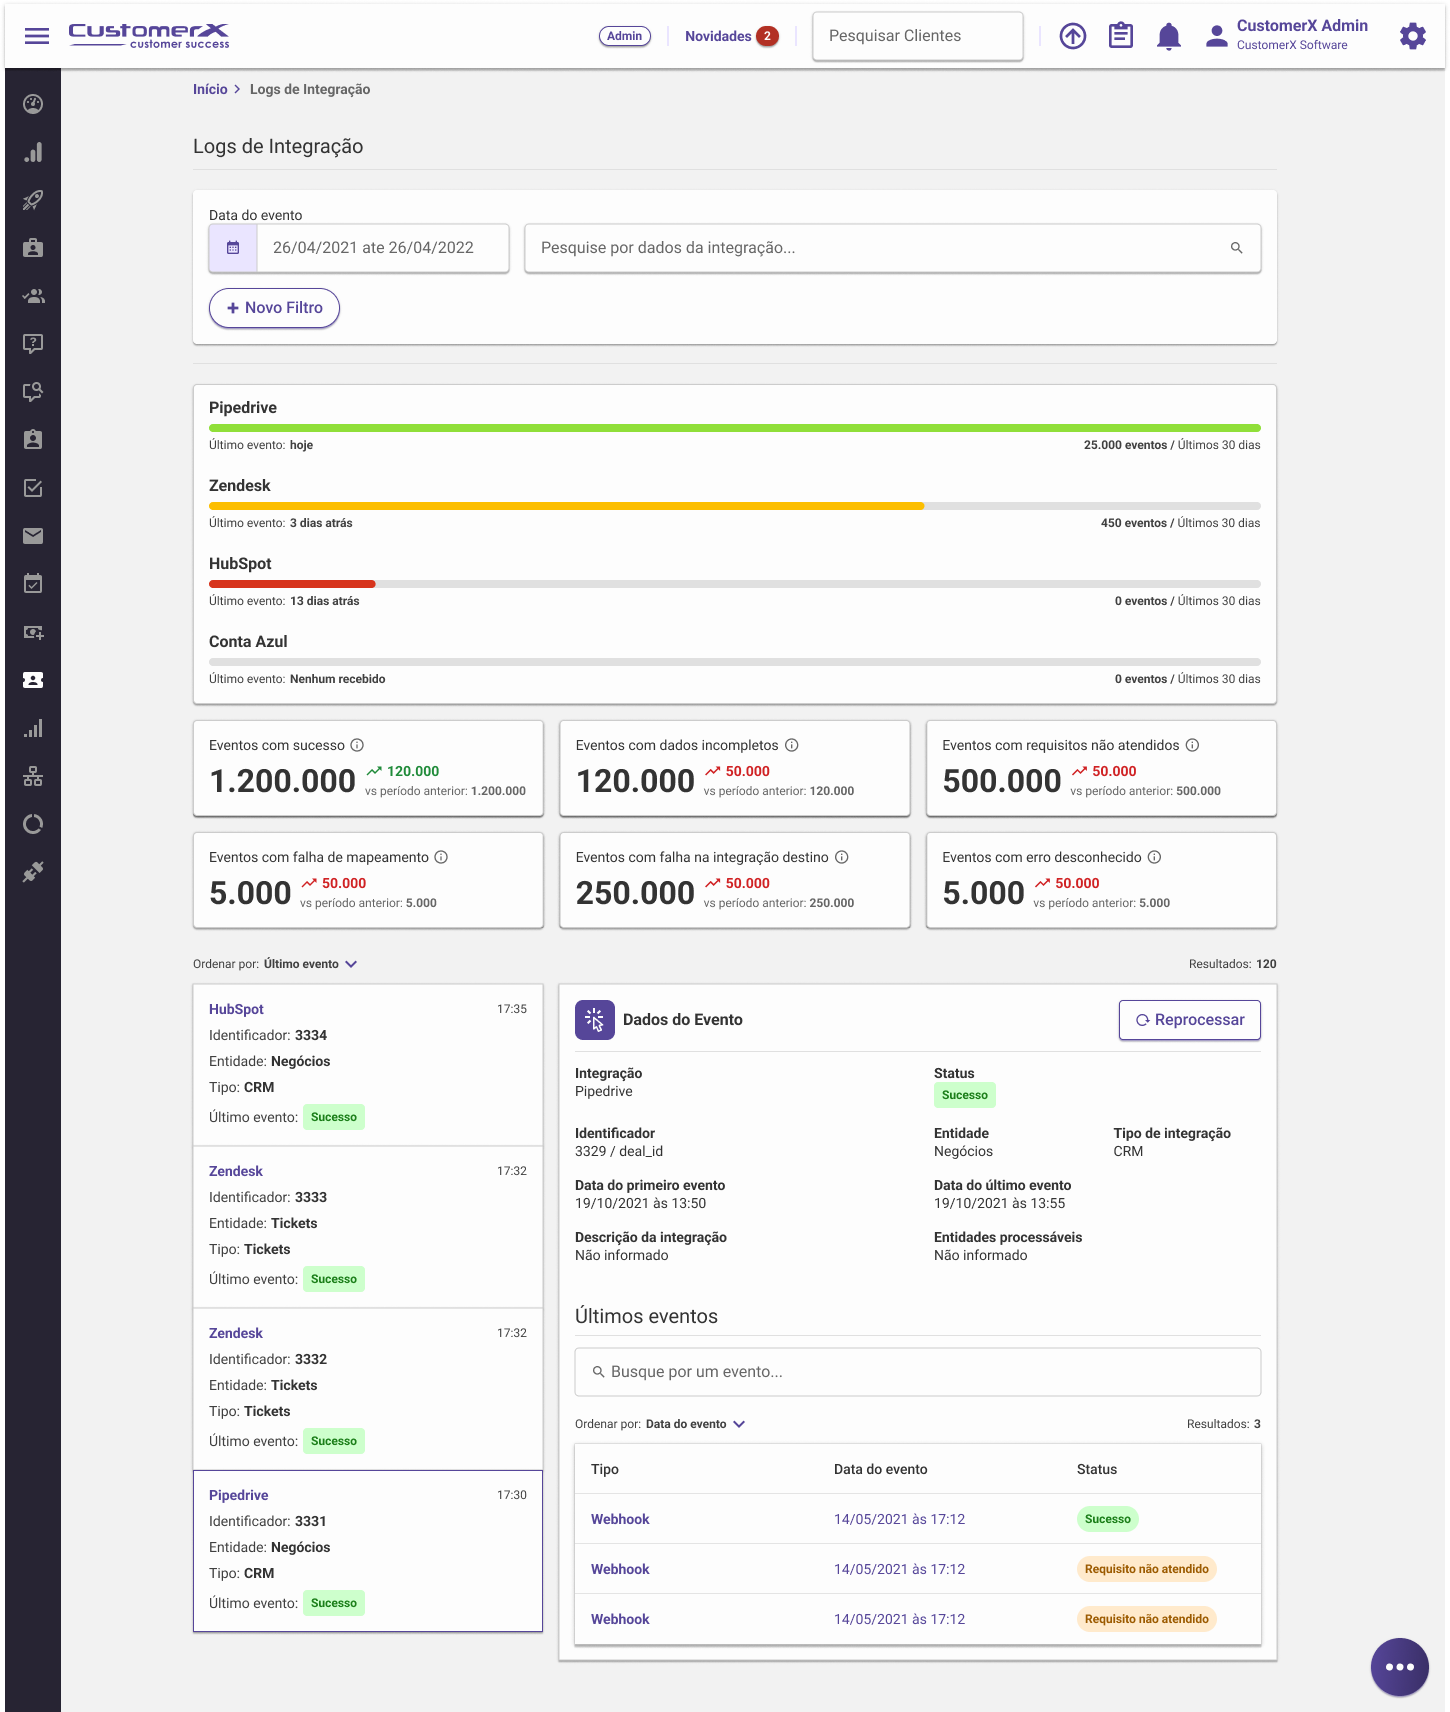Open the settings gear in the header
Viewport: 1450px width, 1712px height.
coord(1413,37)
